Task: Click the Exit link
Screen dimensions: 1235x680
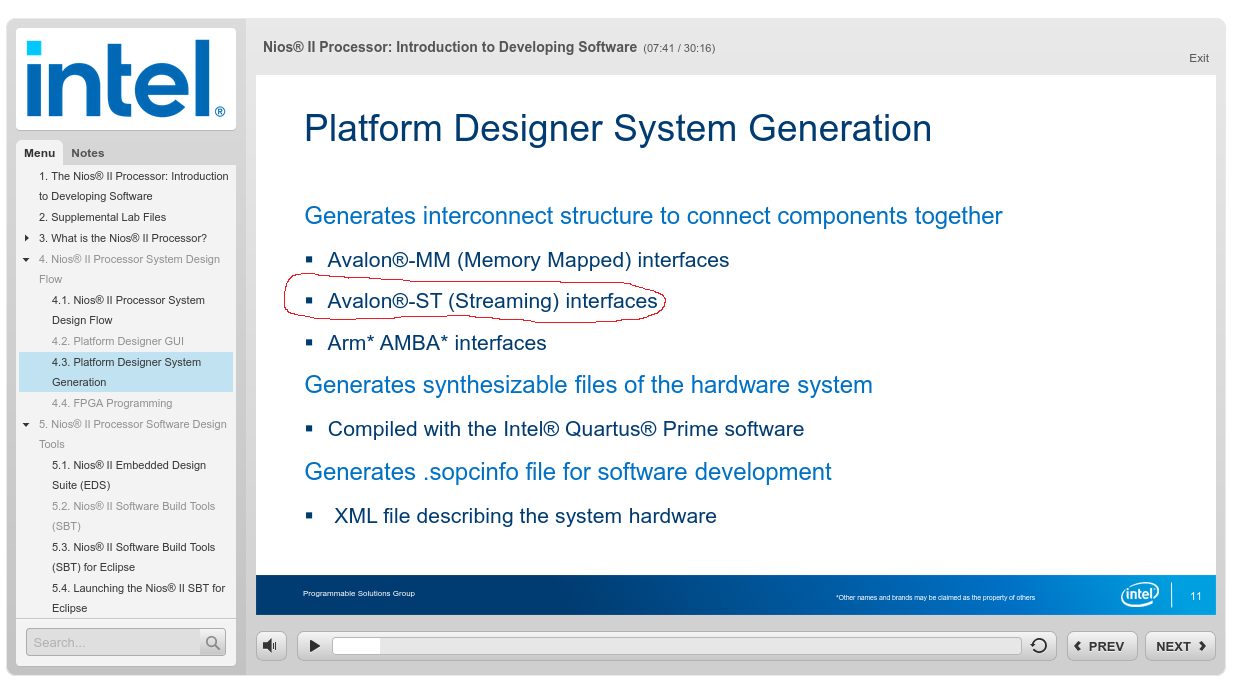Action: point(1198,58)
